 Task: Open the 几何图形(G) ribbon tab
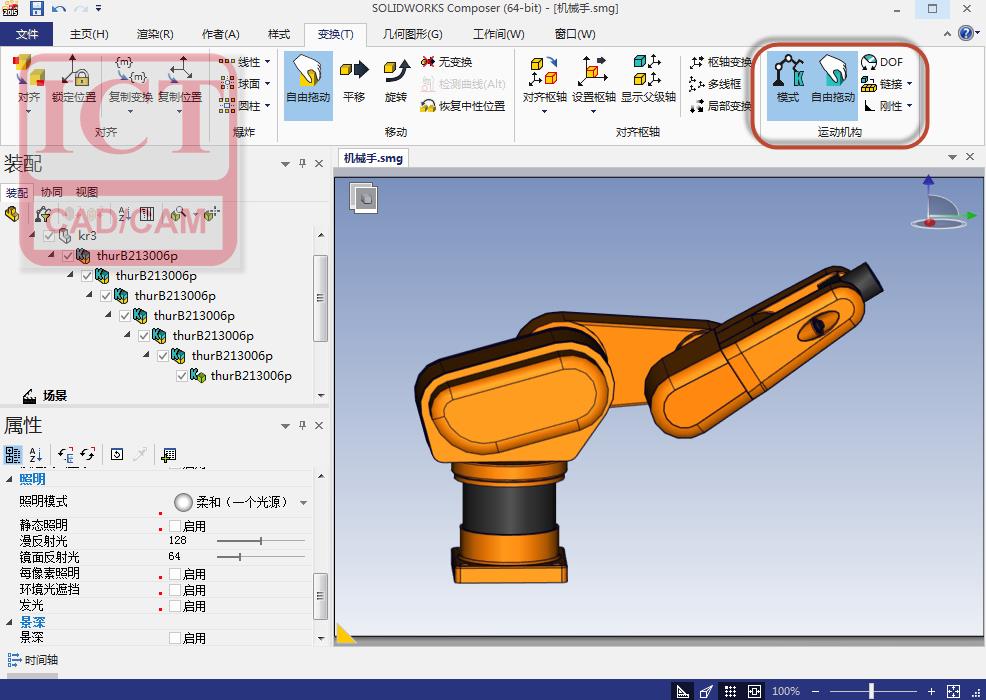pyautogui.click(x=412, y=34)
